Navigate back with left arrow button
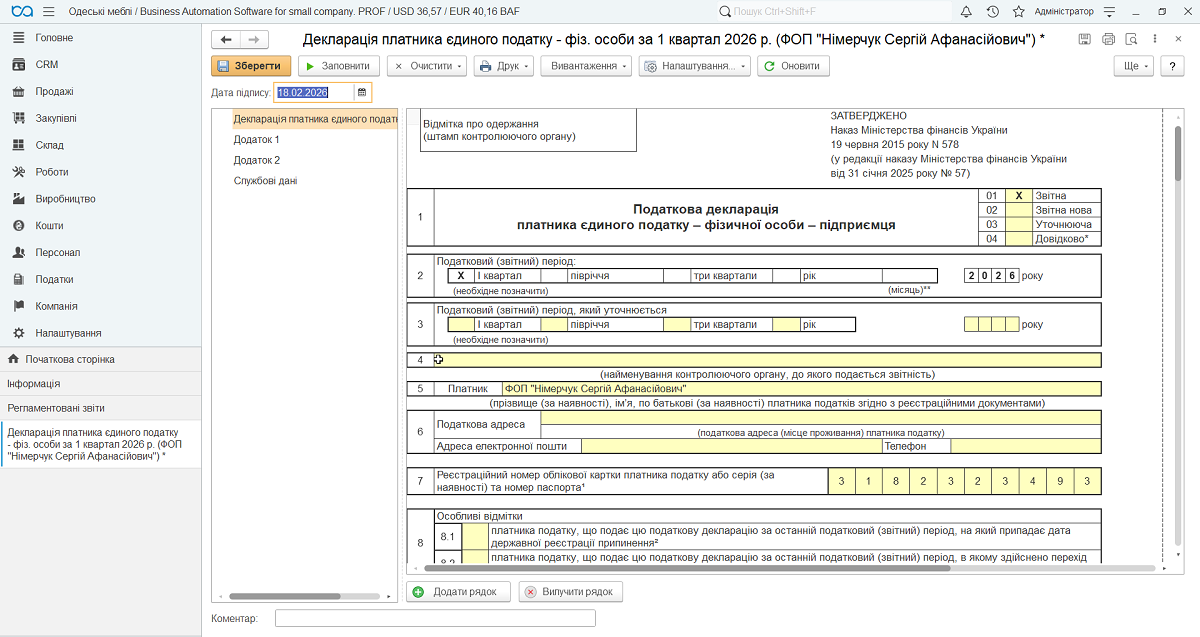This screenshot has height=637, width=1200. click(x=226, y=39)
